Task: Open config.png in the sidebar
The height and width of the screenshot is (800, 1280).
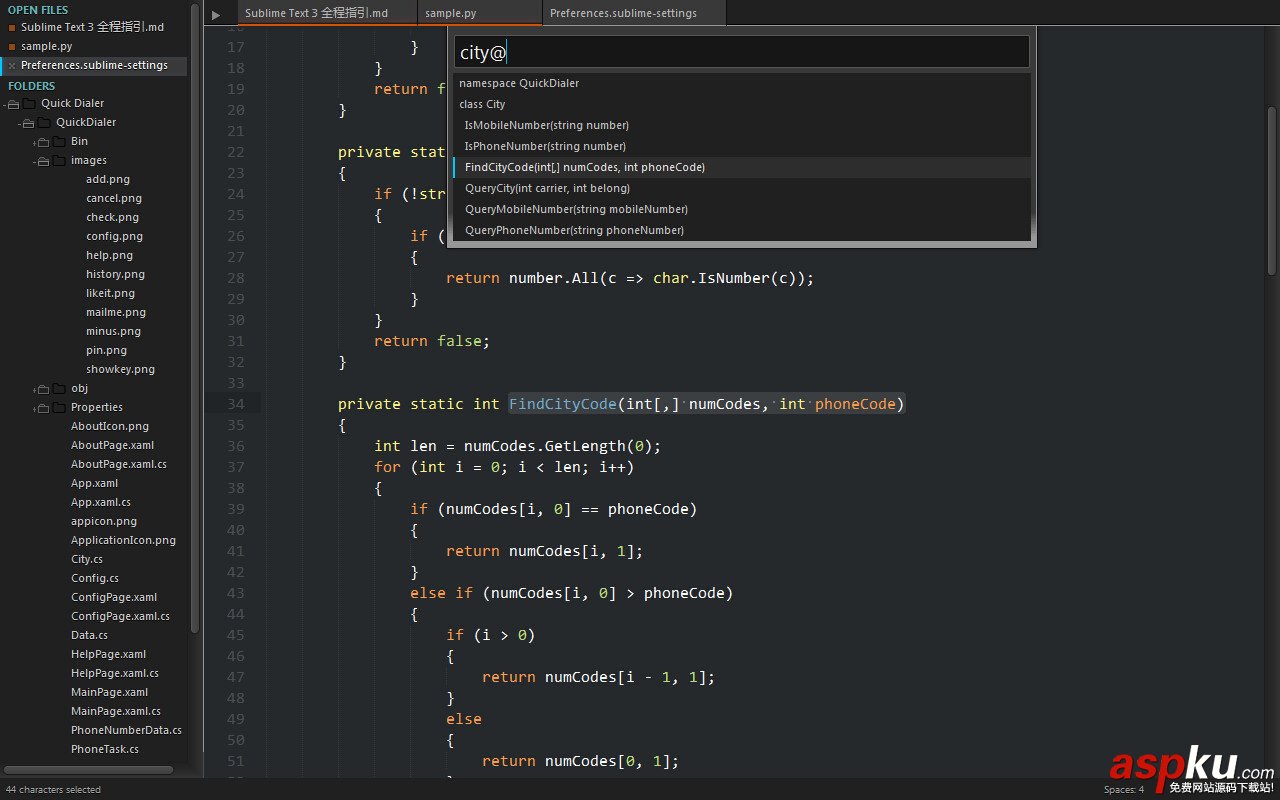Action: pyautogui.click(x=114, y=236)
